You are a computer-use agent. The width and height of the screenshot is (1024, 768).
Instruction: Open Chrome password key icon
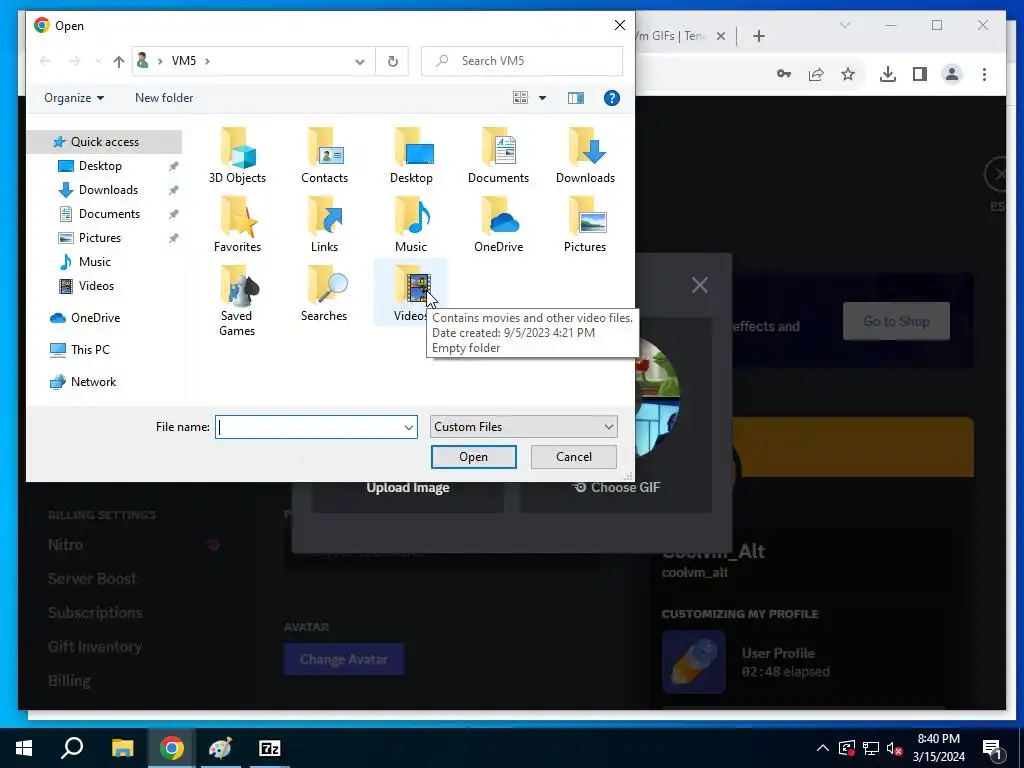tap(784, 74)
